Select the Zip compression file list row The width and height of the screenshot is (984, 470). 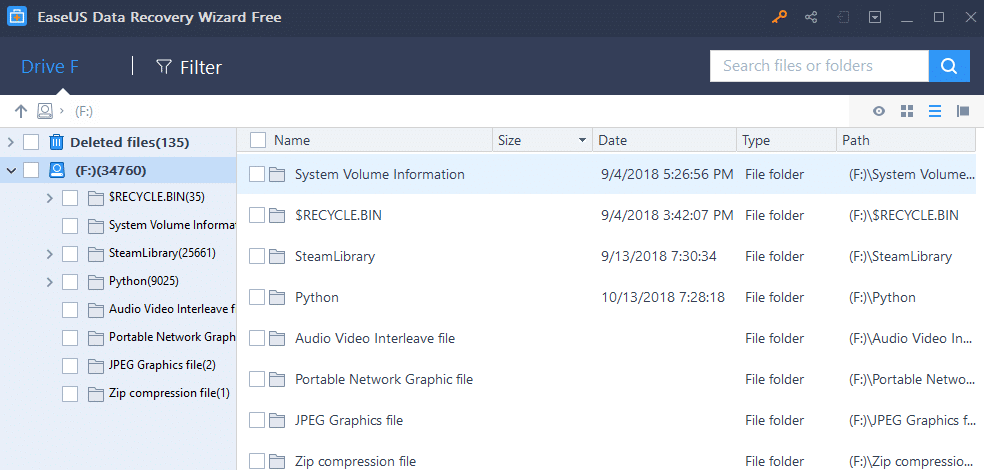tap(606, 461)
